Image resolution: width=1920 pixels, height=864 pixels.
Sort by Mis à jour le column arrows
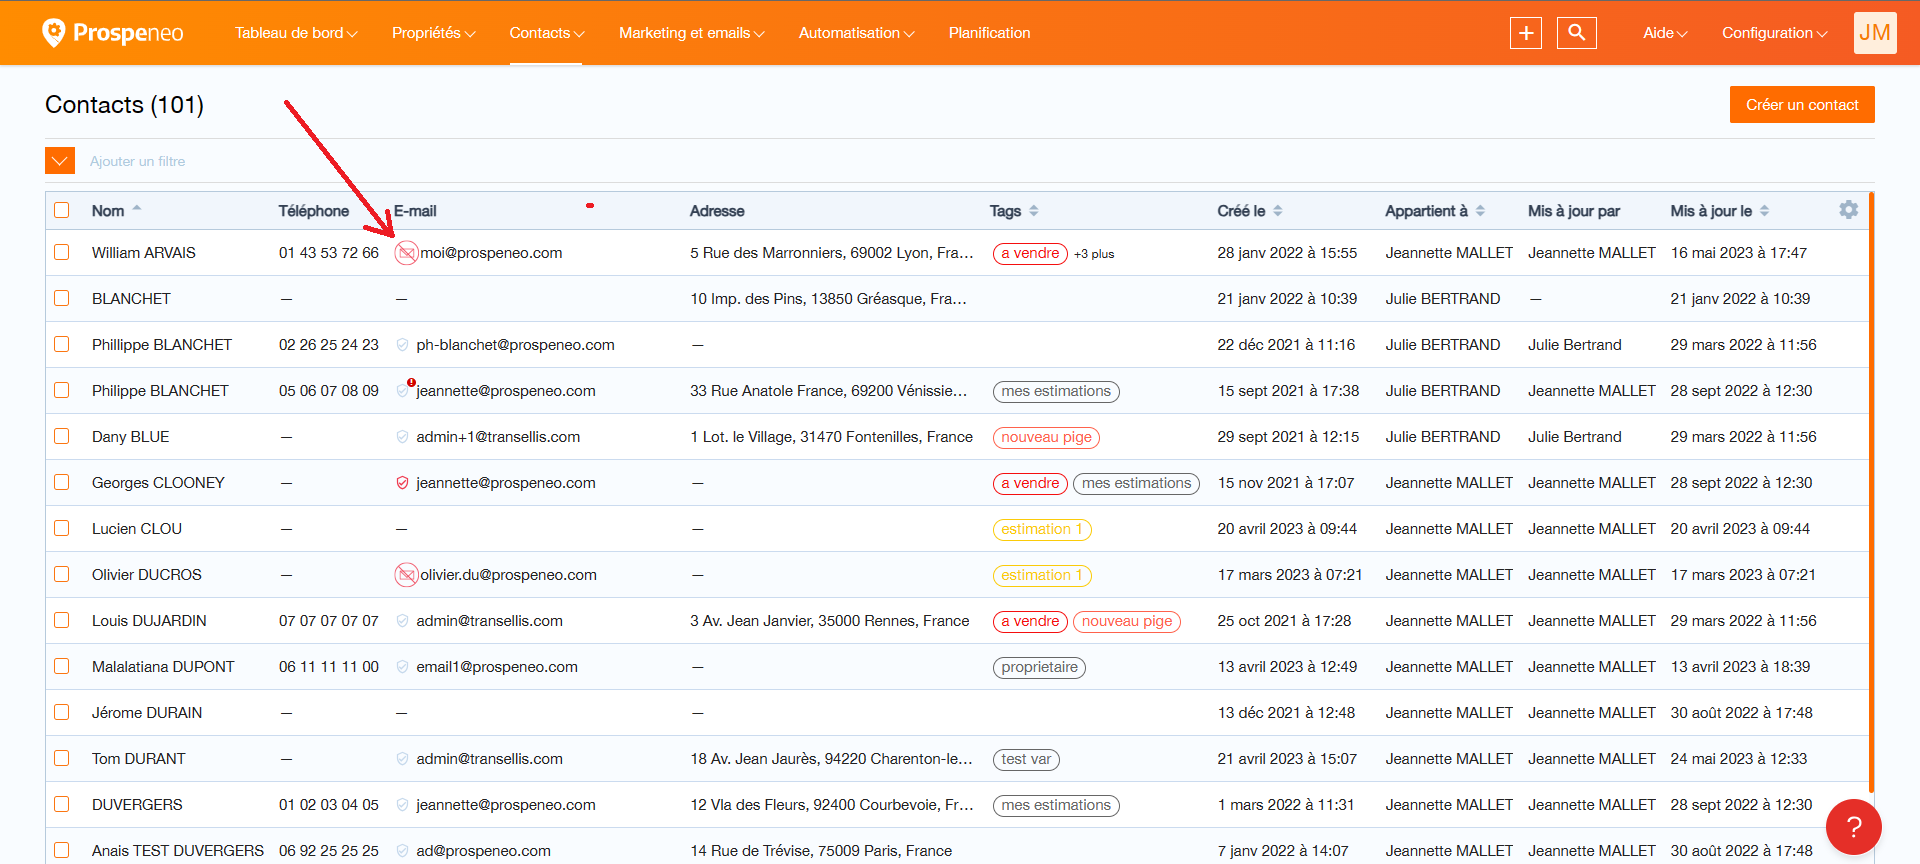click(x=1764, y=211)
